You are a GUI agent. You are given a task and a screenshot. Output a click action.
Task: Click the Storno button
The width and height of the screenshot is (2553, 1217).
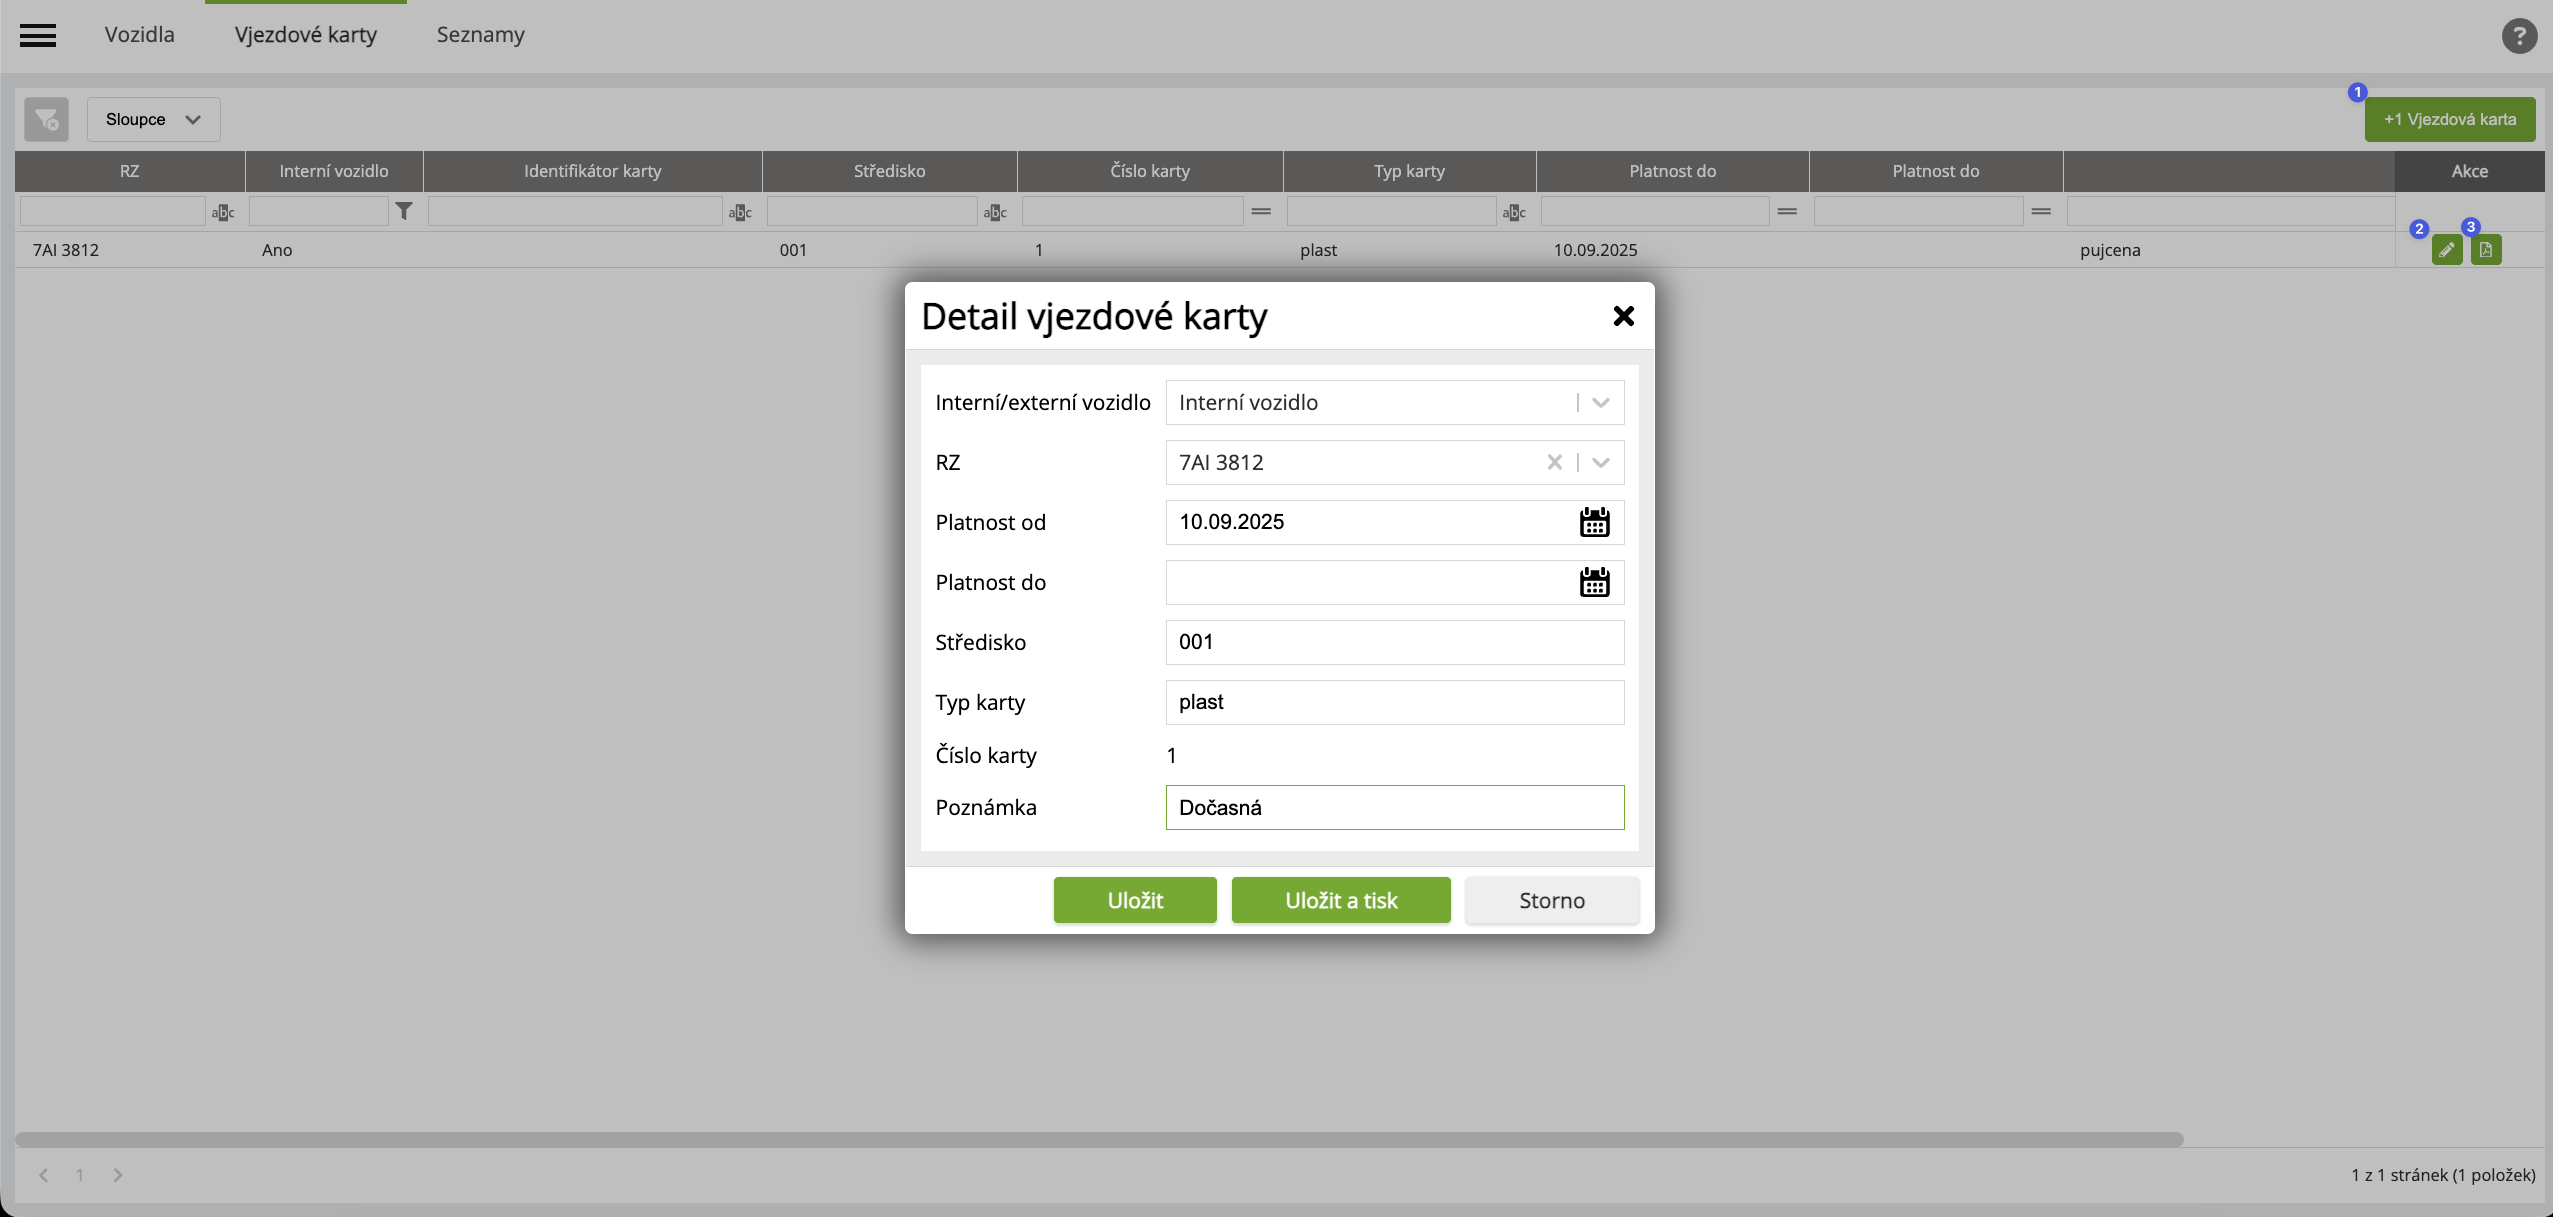pyautogui.click(x=1551, y=900)
